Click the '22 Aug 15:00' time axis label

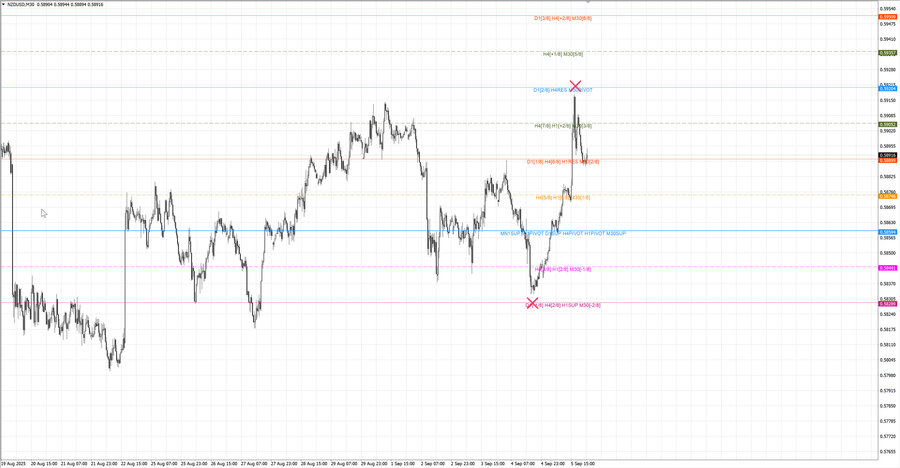tap(134, 463)
